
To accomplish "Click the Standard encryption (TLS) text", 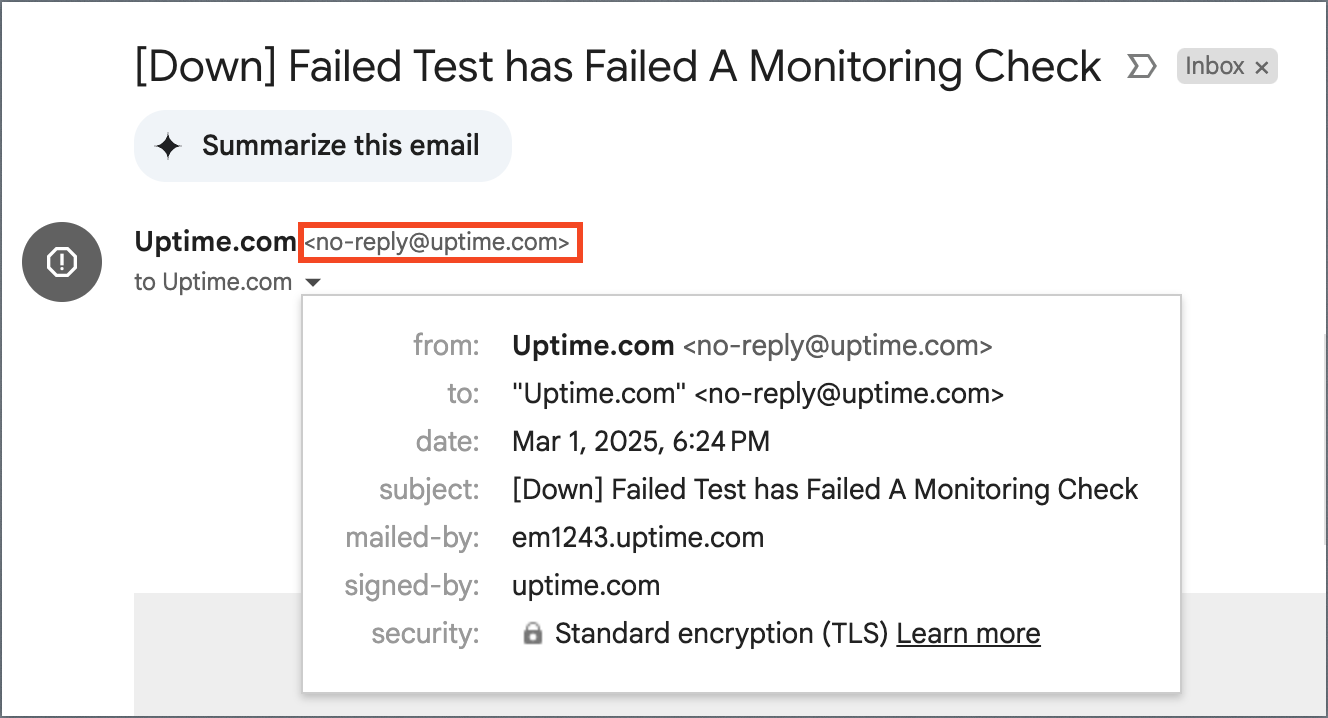I will click(722, 633).
